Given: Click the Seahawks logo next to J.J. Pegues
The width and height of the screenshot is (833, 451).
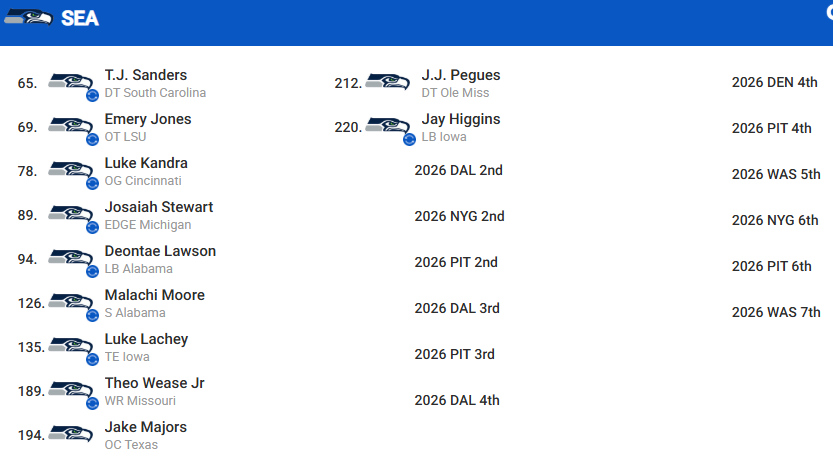Looking at the screenshot, I should (x=388, y=82).
